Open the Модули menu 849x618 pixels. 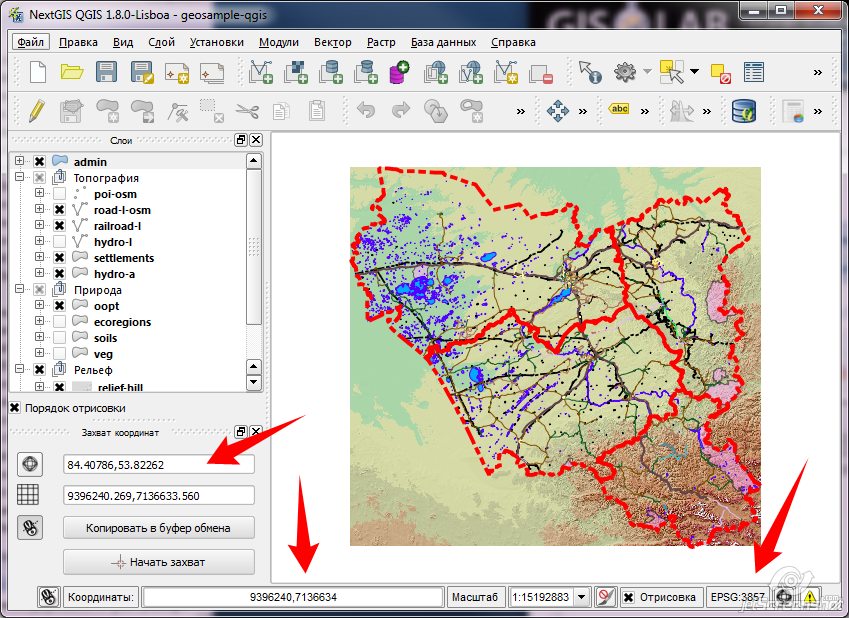279,42
